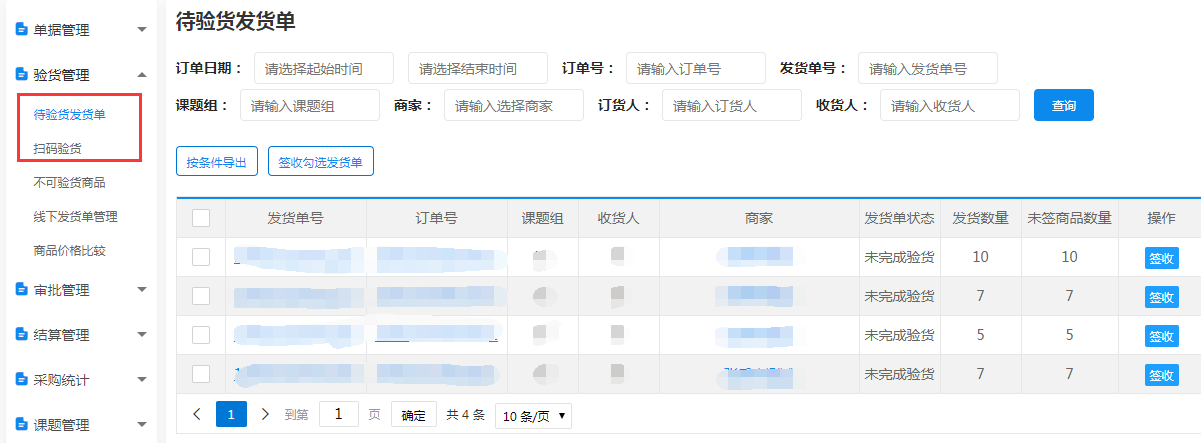Click the 课题管理 sidebar icon
1201x443 pixels.
click(21, 425)
